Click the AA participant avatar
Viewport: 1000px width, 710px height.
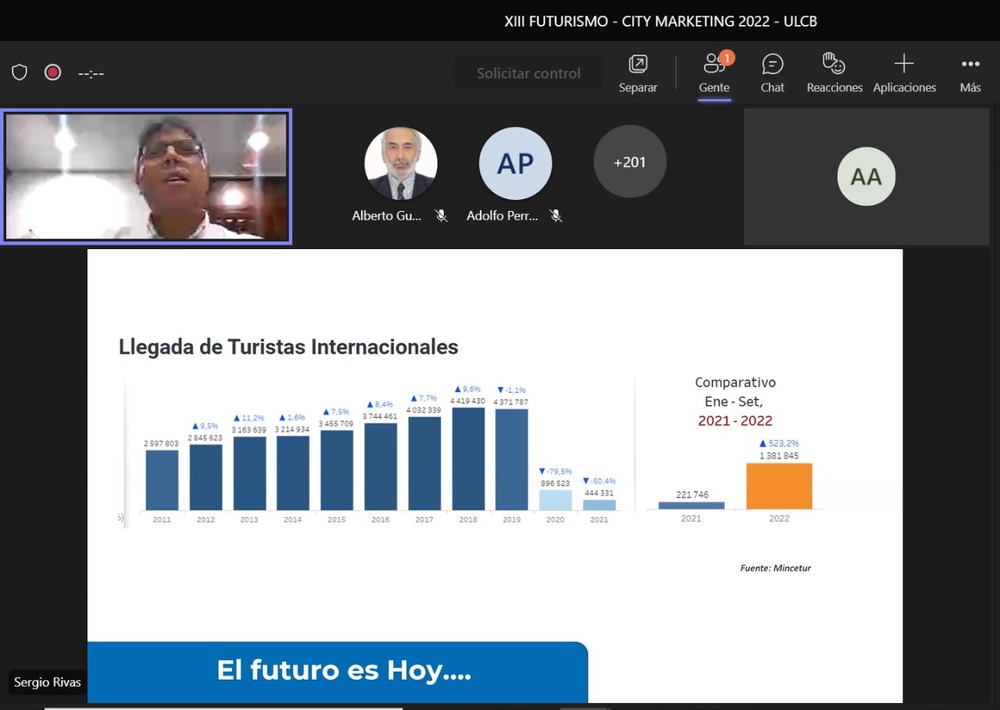tap(866, 176)
